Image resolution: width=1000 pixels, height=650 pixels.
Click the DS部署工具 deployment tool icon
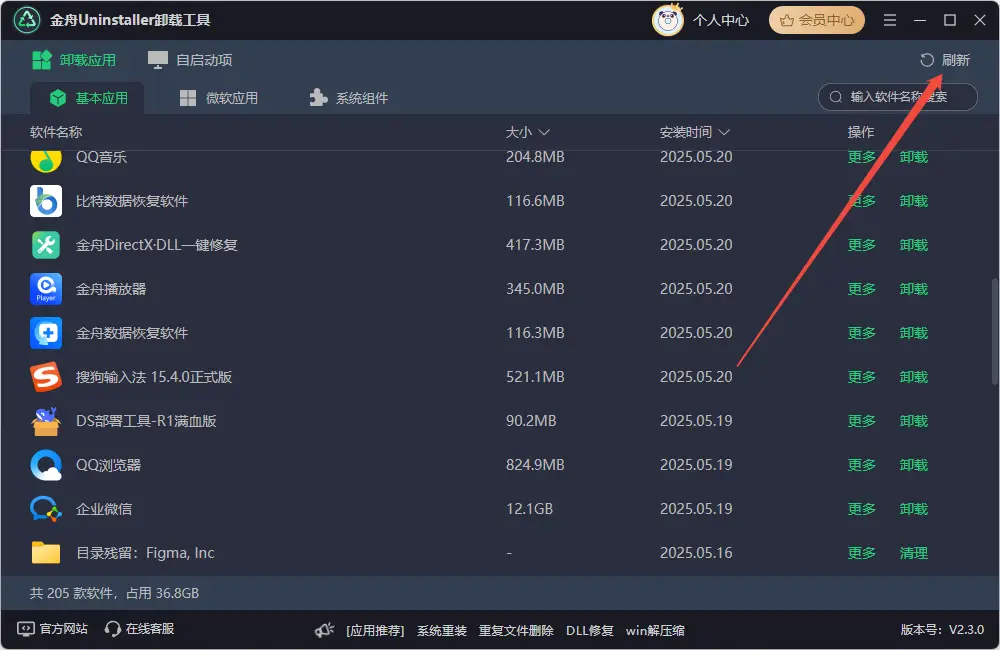click(x=44, y=420)
